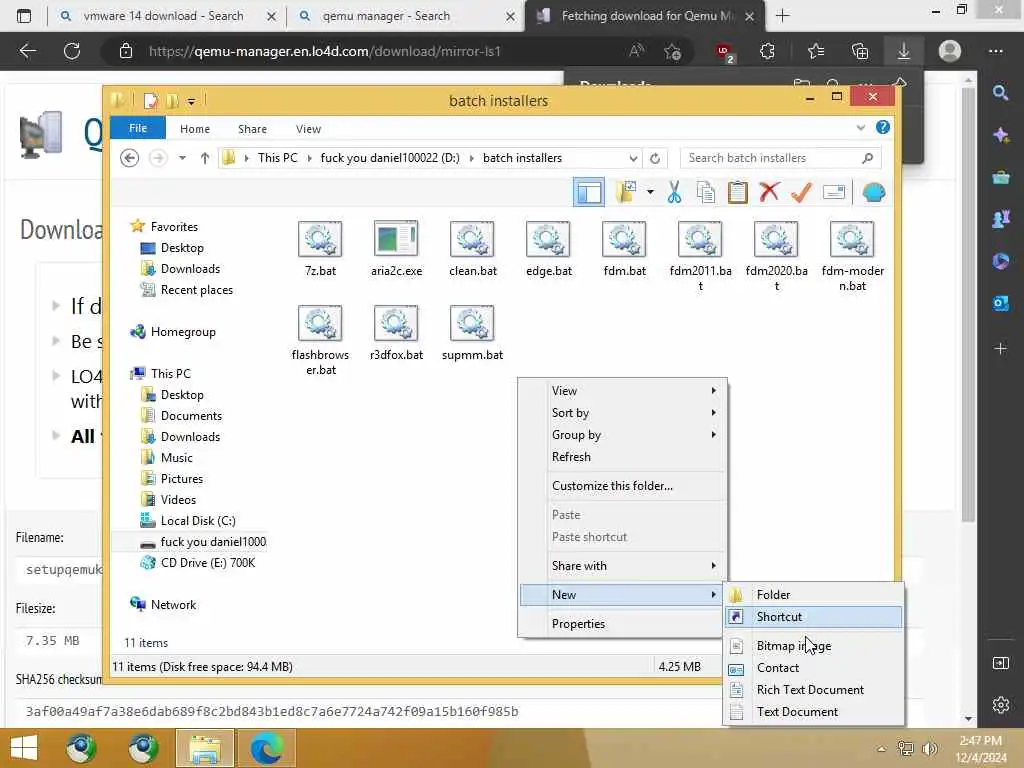Select the clean.bat file
Screen dimensions: 1024x768
pos(472,248)
